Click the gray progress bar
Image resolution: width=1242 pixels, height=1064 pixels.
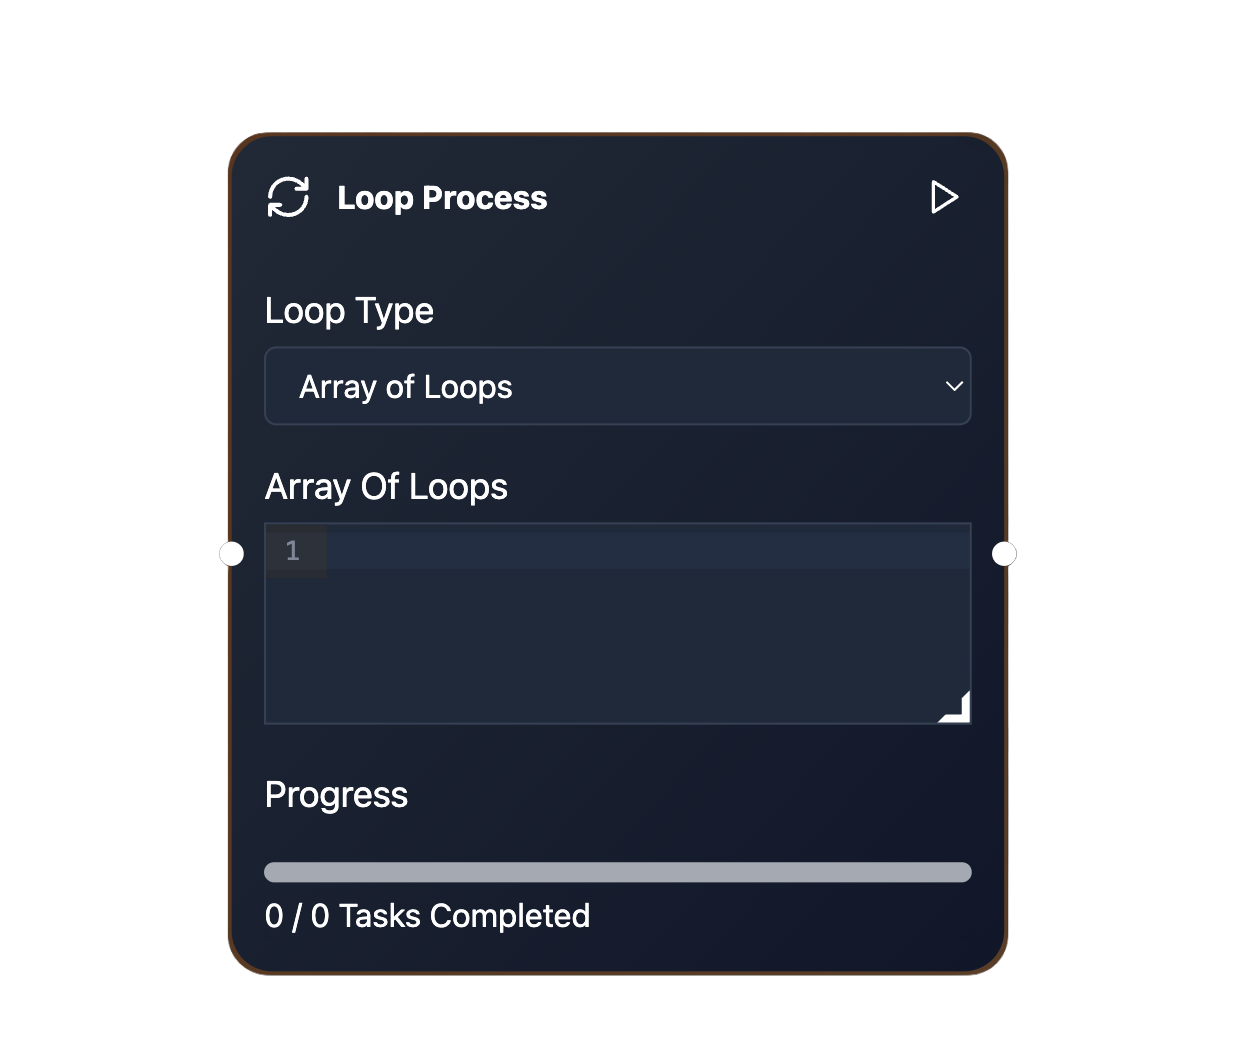[x=618, y=872]
